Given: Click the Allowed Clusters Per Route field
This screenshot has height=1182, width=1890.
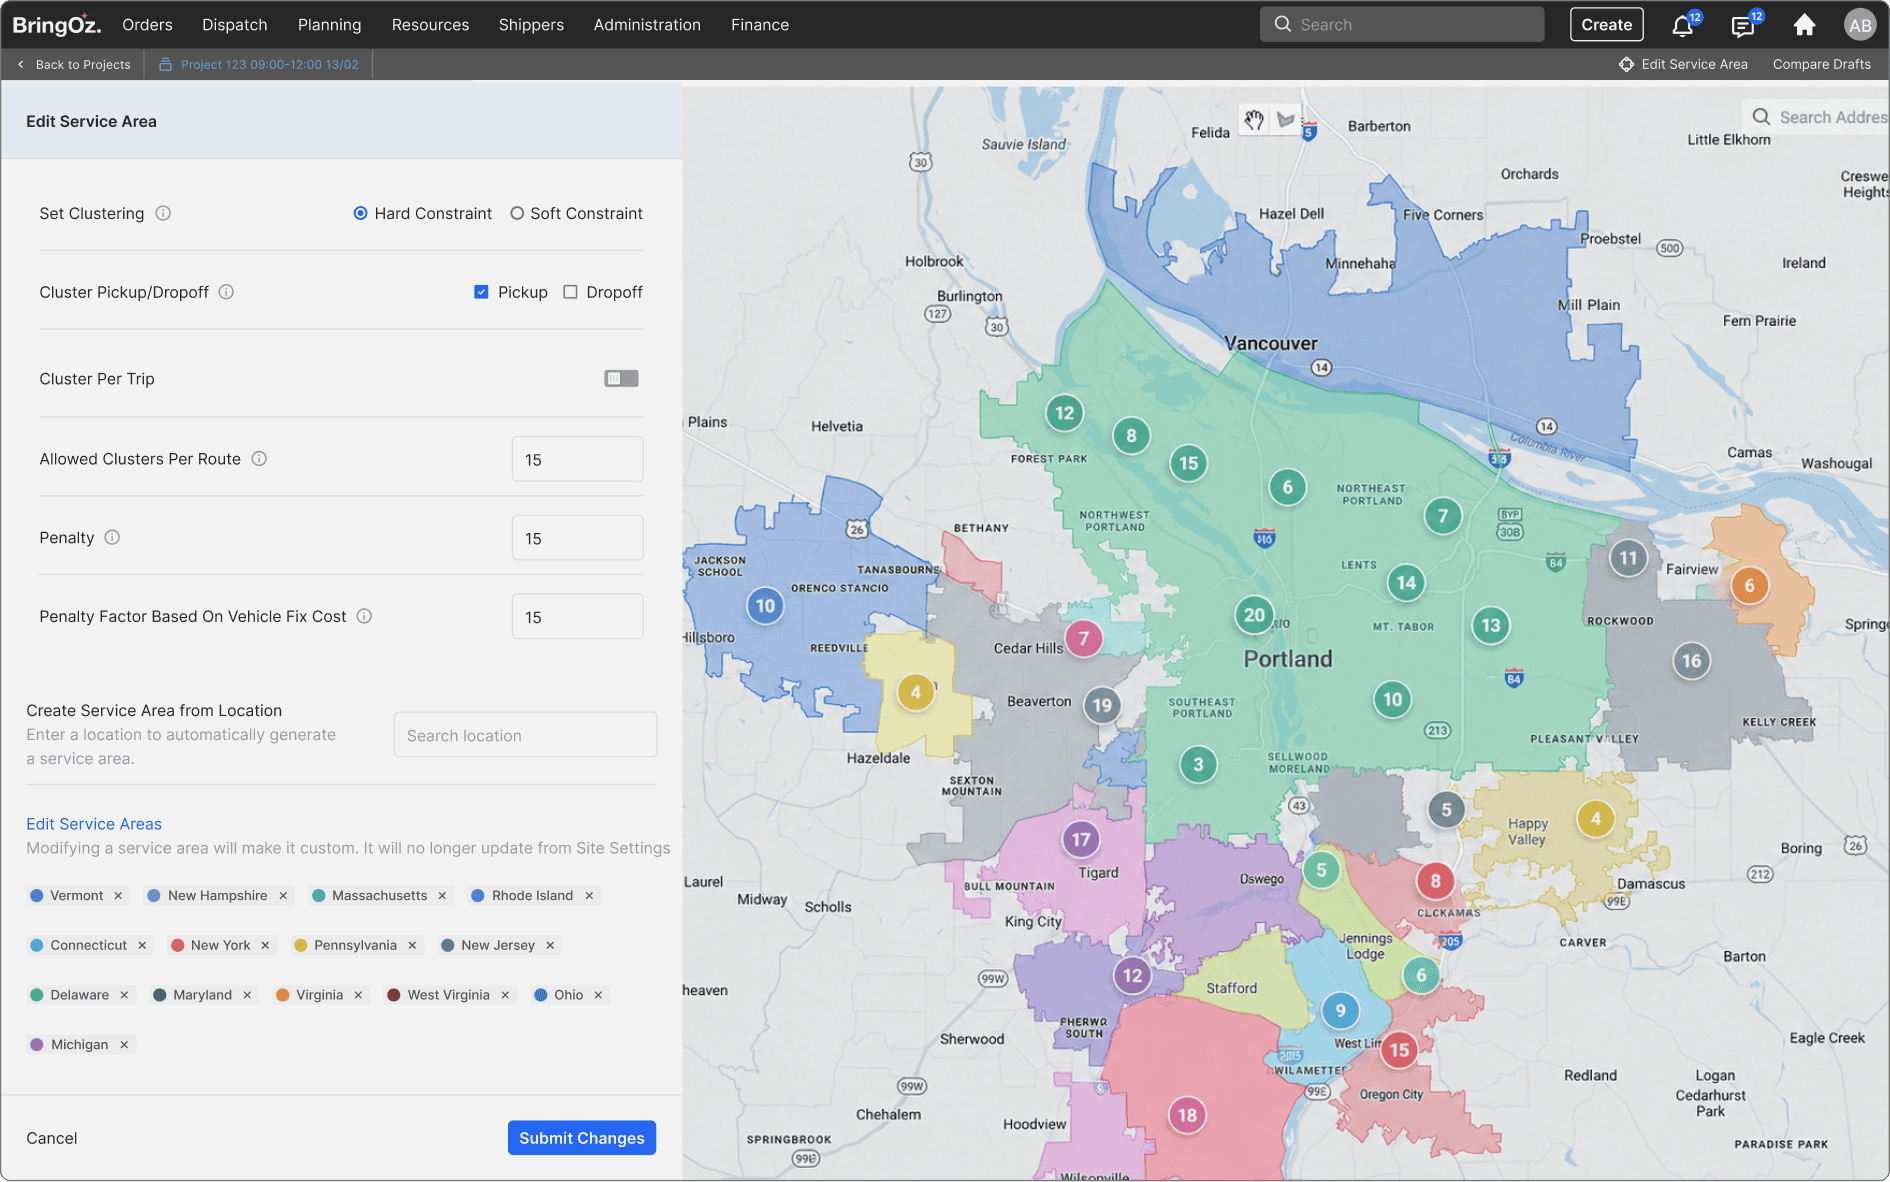Looking at the screenshot, I should [577, 459].
